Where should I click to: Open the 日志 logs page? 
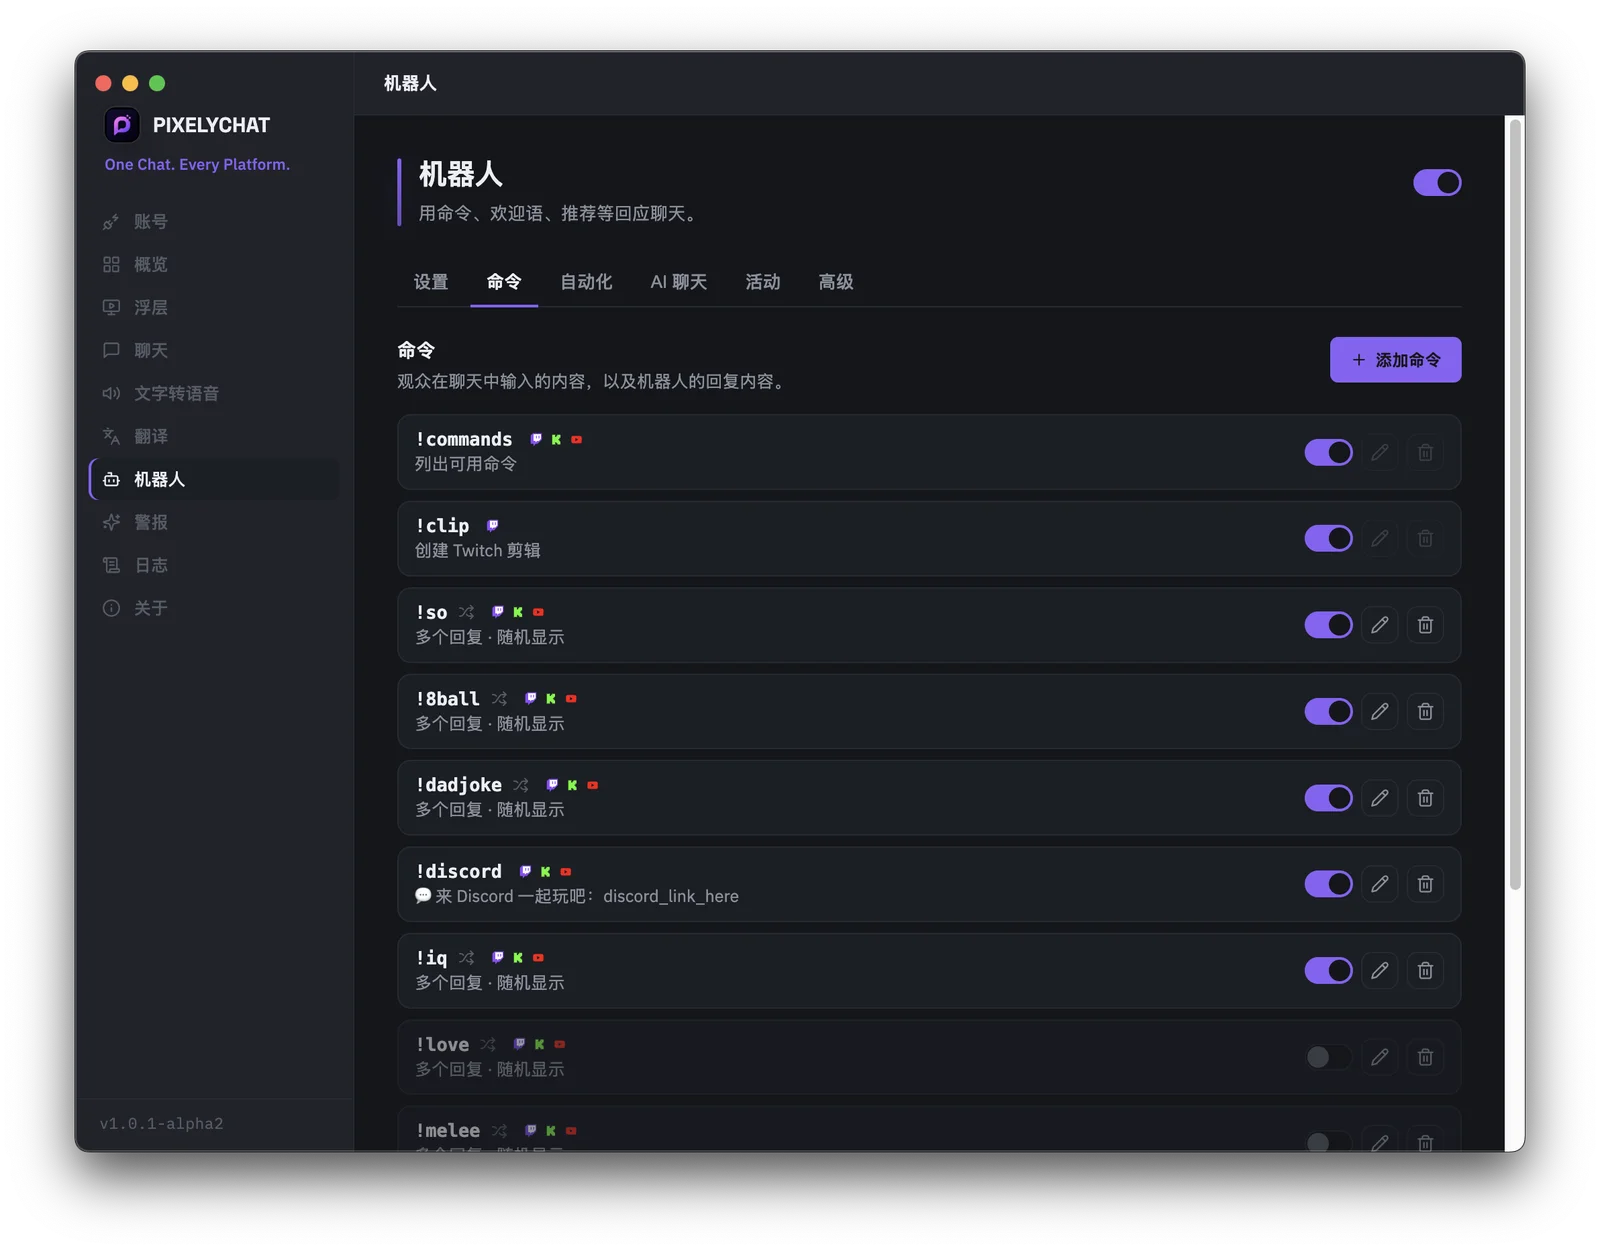214,565
